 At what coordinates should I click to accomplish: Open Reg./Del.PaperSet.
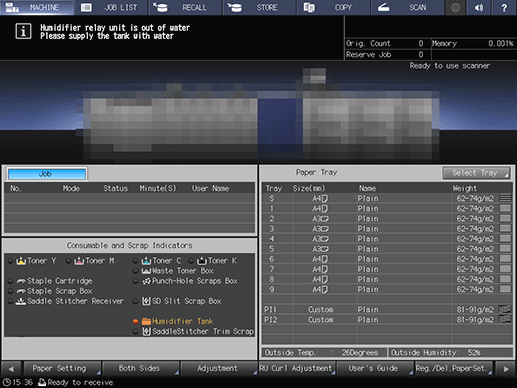click(454, 368)
